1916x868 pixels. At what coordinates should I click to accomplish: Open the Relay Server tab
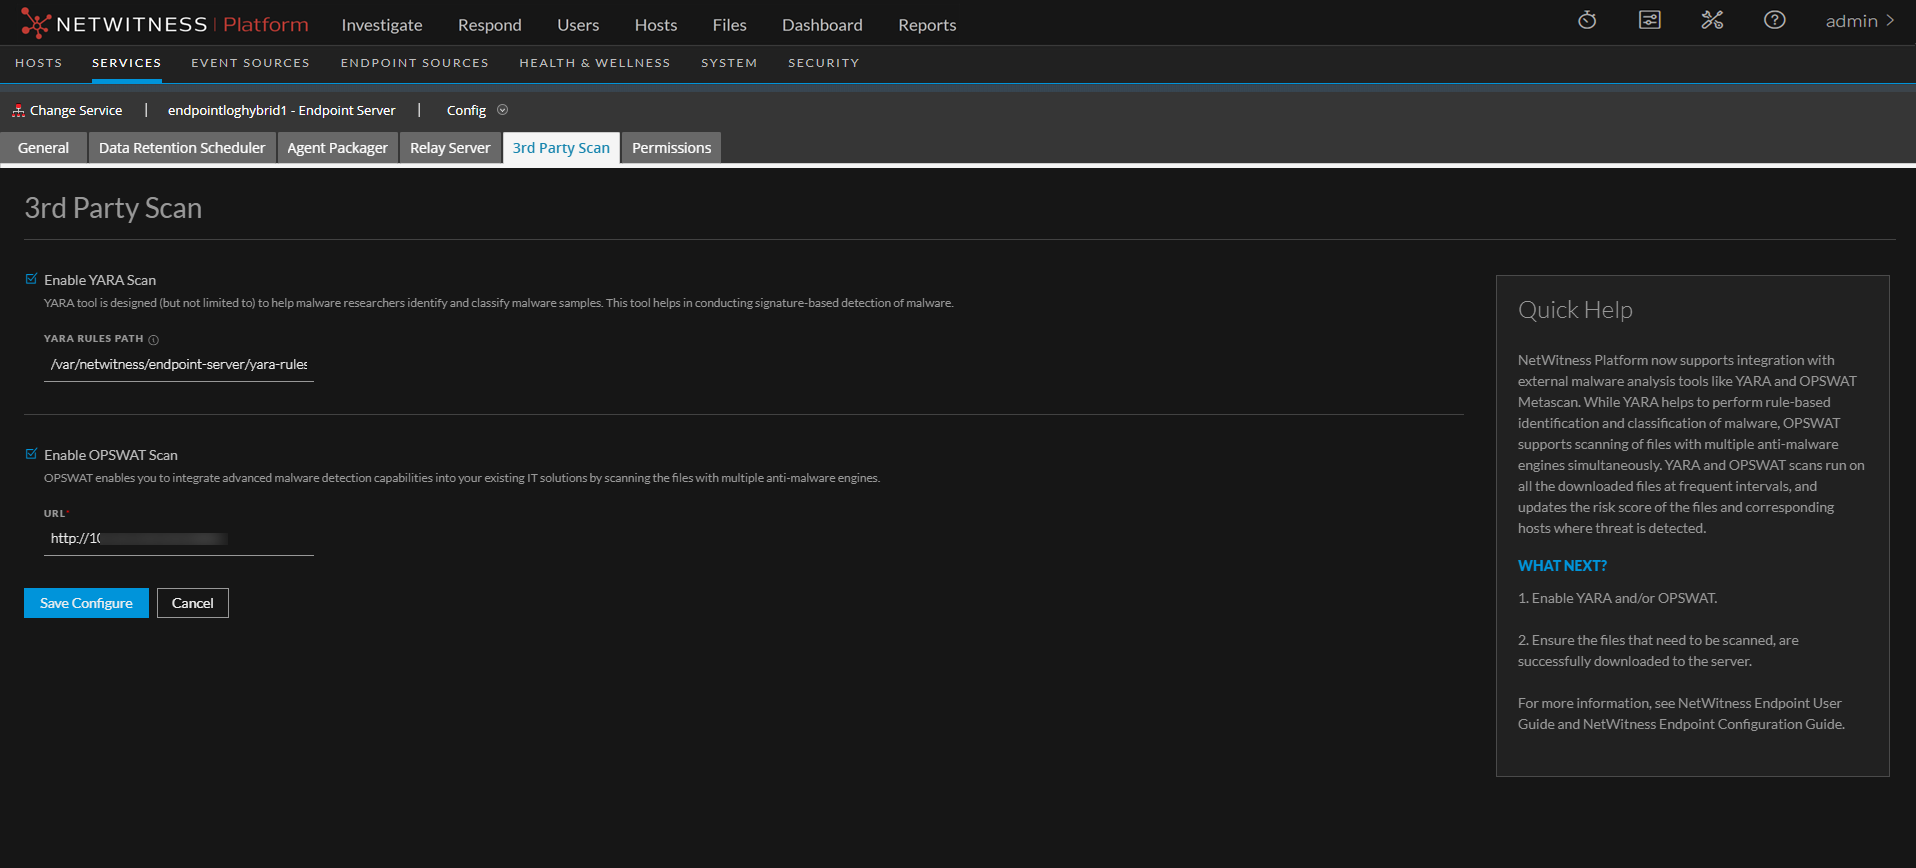pyautogui.click(x=450, y=148)
